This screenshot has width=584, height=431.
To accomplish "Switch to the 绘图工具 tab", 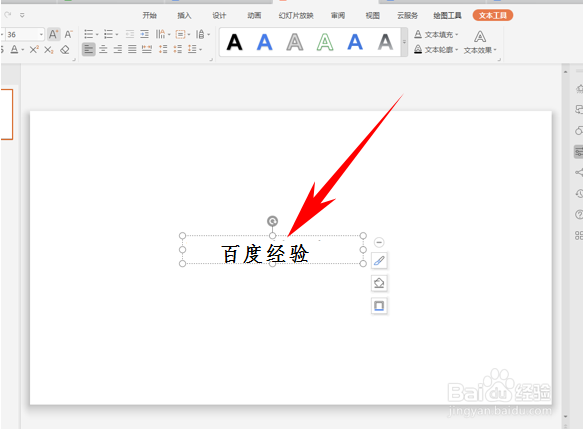I will tap(447, 15).
